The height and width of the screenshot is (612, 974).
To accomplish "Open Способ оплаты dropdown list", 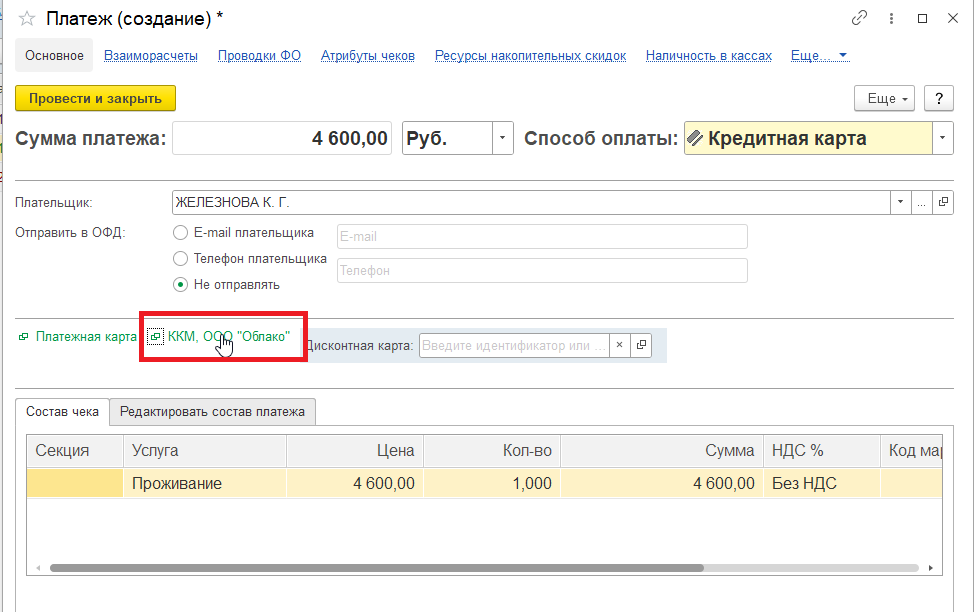I will 943,139.
